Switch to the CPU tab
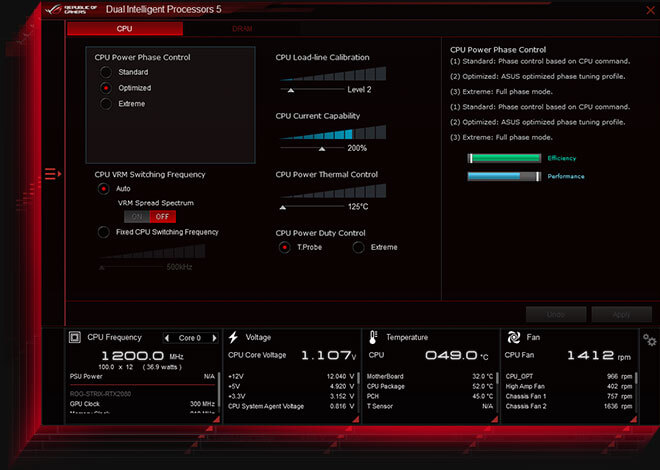 125,29
